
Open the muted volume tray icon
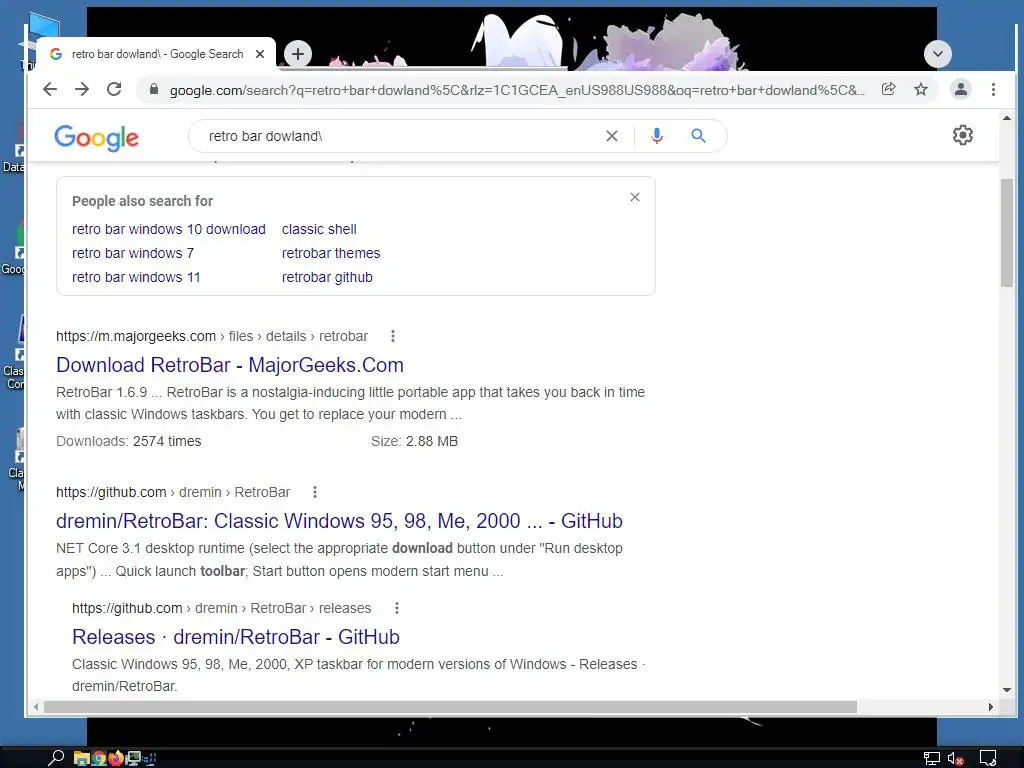click(x=956, y=759)
